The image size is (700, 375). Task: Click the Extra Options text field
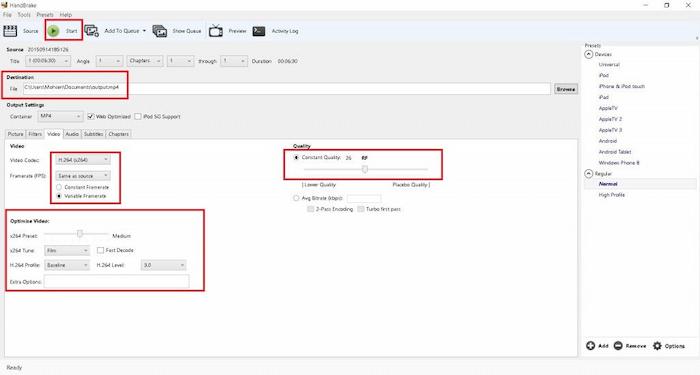click(x=117, y=281)
